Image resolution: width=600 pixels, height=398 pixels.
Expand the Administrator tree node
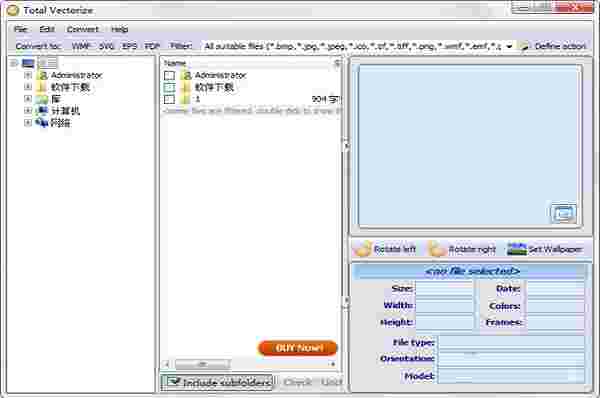(28, 75)
